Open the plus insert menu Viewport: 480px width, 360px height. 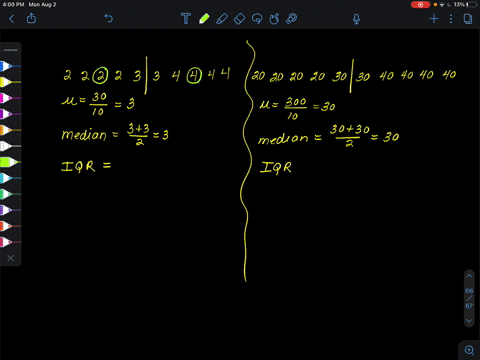(x=434, y=19)
